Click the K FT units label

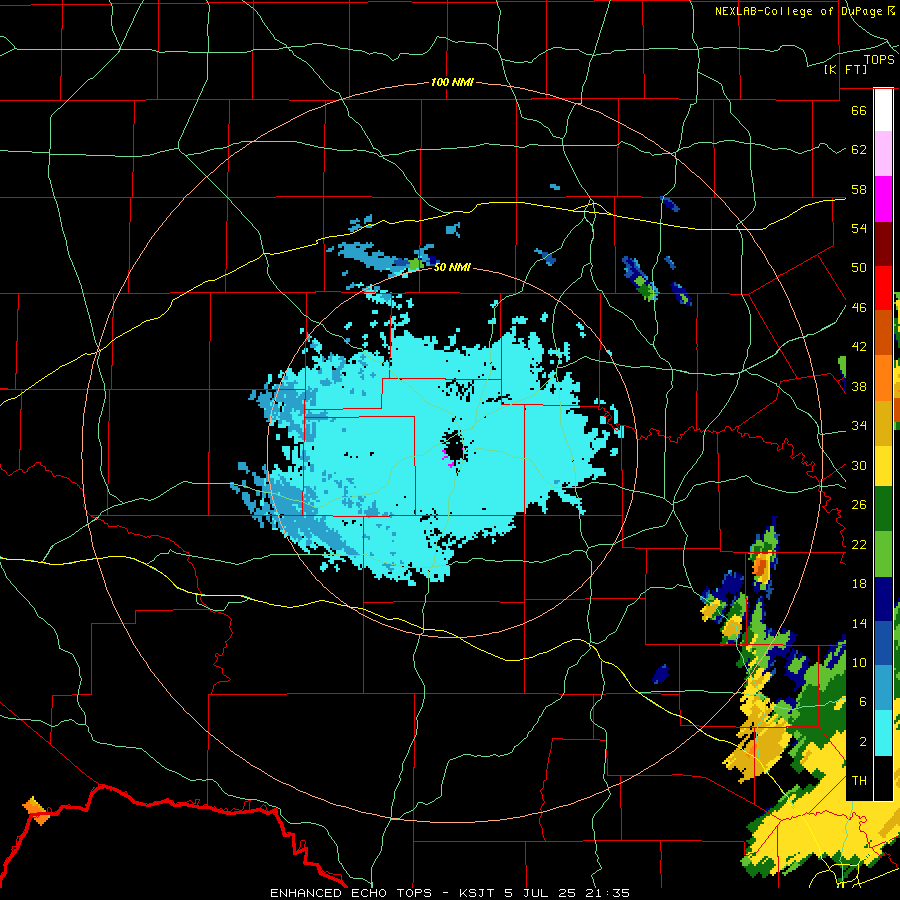(x=845, y=69)
